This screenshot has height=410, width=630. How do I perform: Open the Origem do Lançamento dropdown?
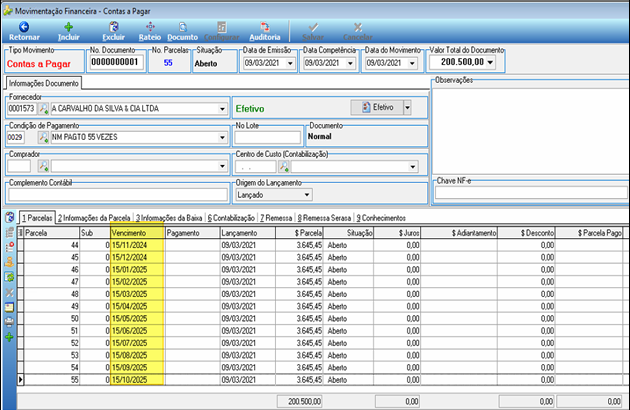(x=307, y=195)
